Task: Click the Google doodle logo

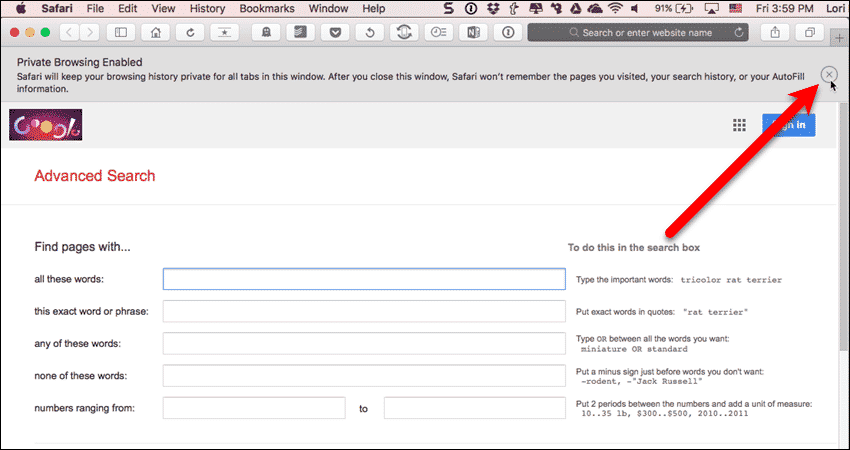Action: [x=45, y=124]
